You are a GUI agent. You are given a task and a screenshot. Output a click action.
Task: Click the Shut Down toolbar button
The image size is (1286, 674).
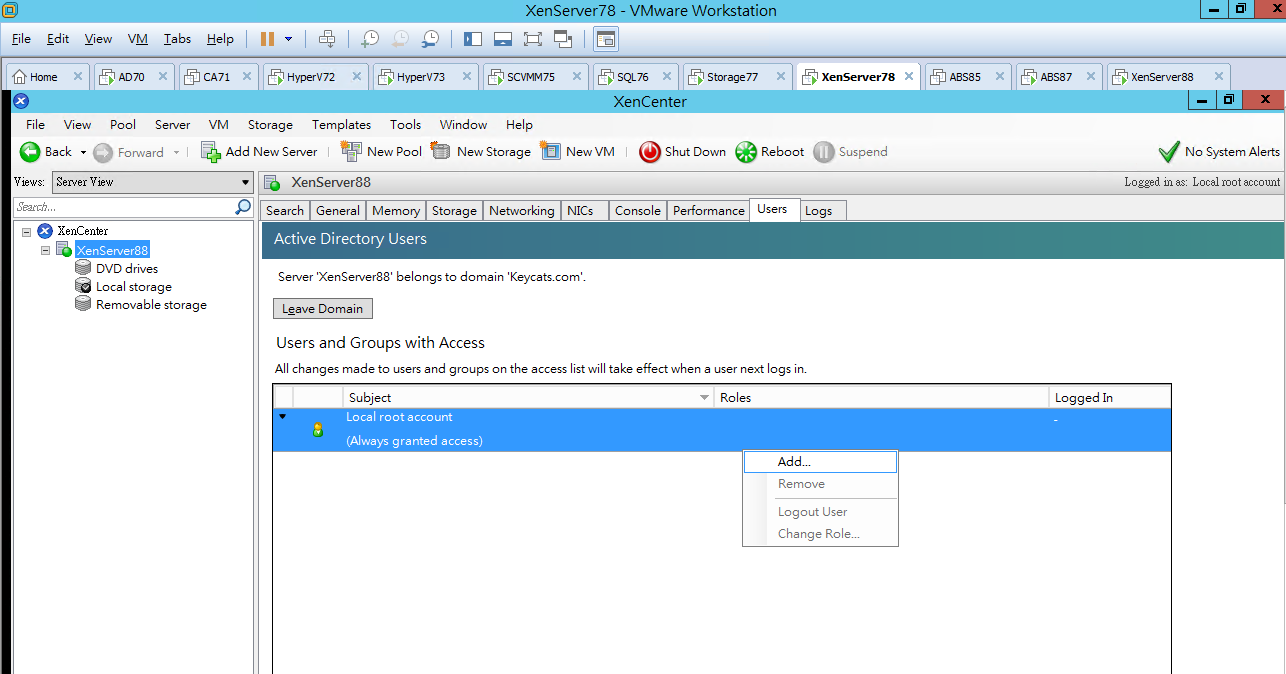click(x=683, y=152)
